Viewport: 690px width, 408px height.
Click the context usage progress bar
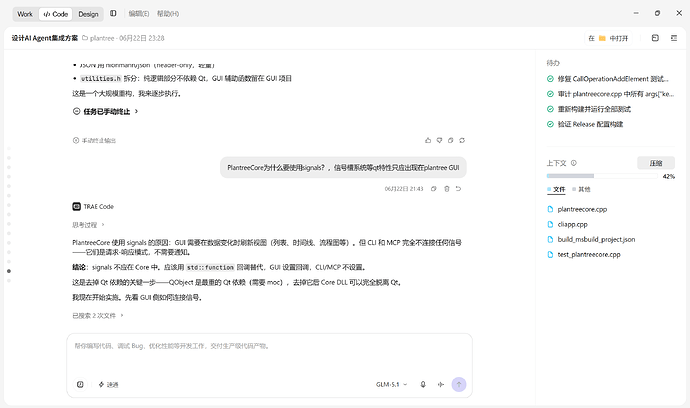click(x=602, y=176)
